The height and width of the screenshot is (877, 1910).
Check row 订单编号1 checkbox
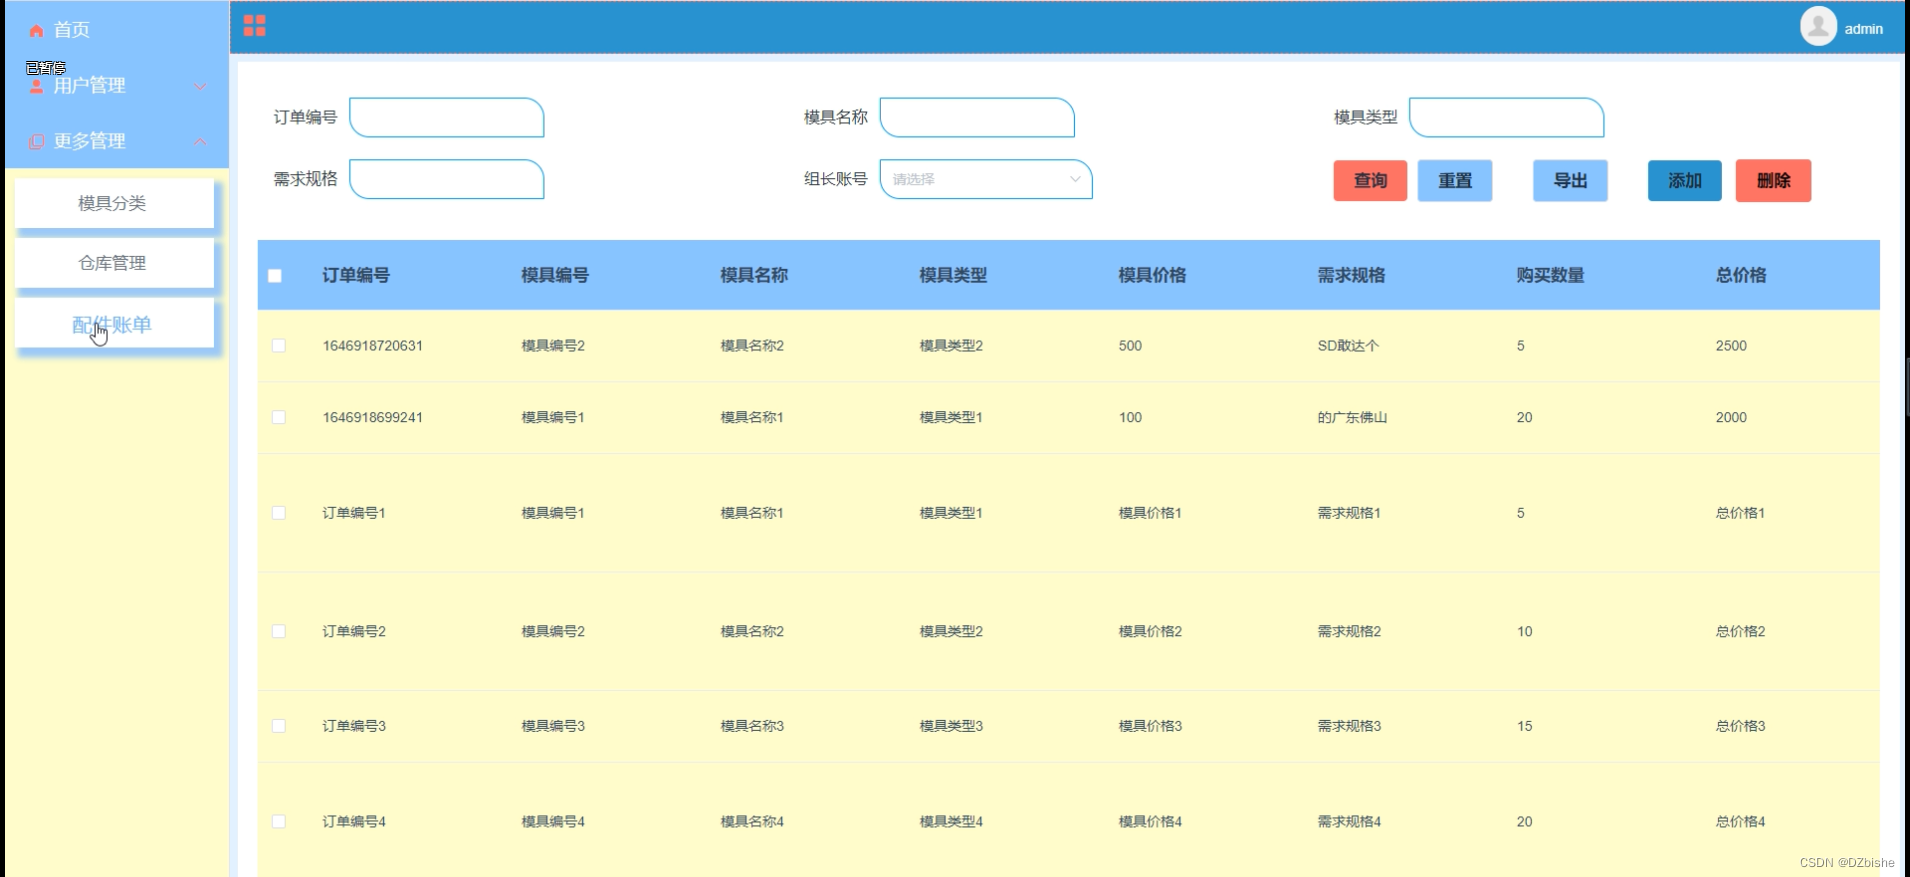279,512
